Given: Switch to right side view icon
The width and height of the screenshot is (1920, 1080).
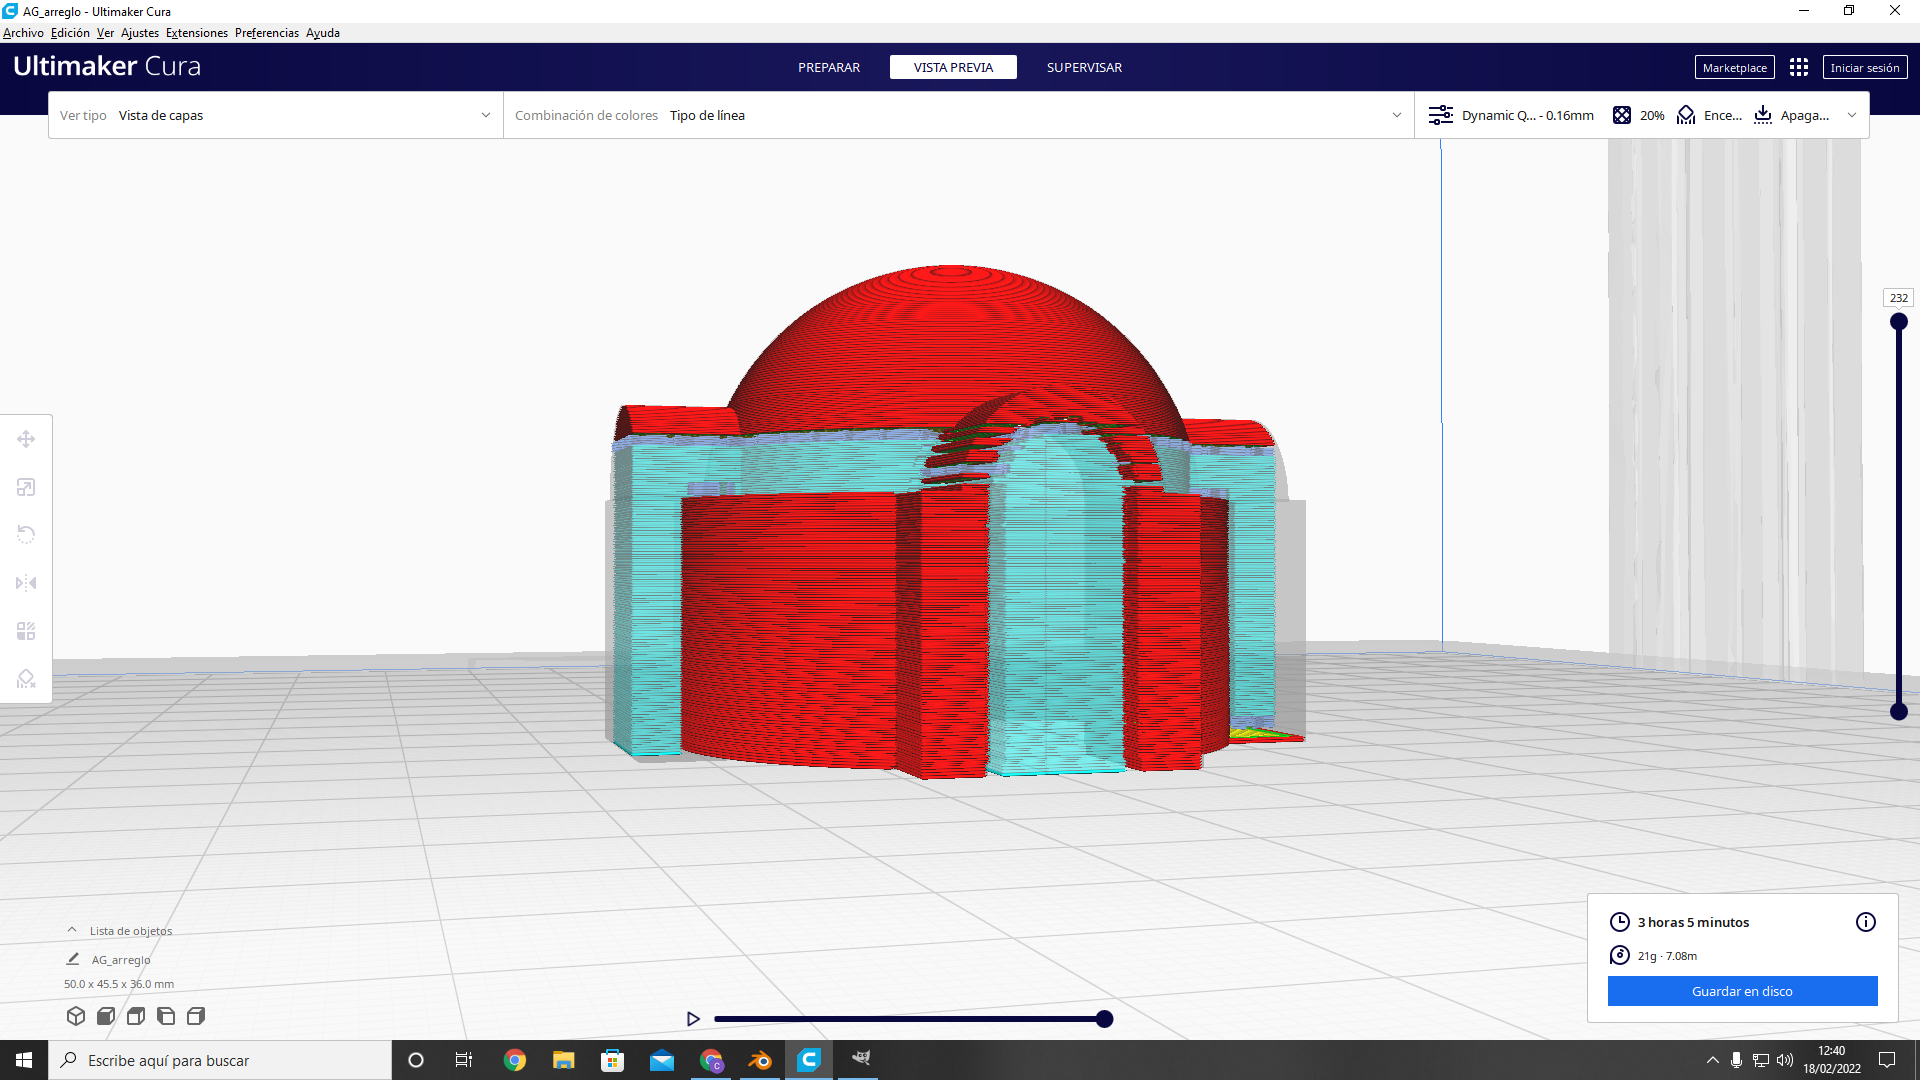Looking at the screenshot, I should click(x=196, y=1016).
